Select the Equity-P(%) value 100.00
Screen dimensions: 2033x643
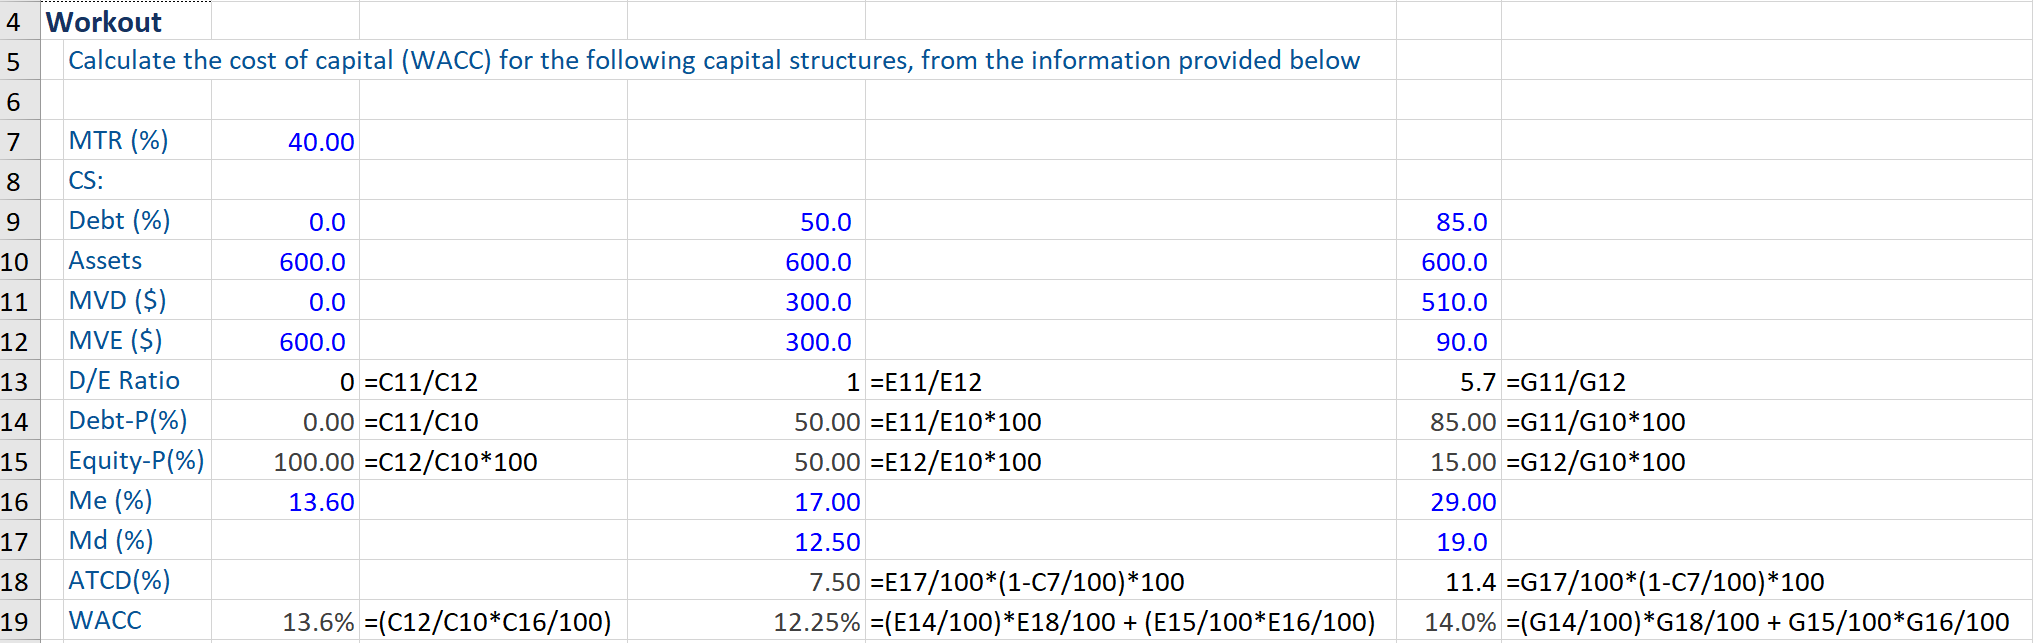pyautogui.click(x=313, y=462)
